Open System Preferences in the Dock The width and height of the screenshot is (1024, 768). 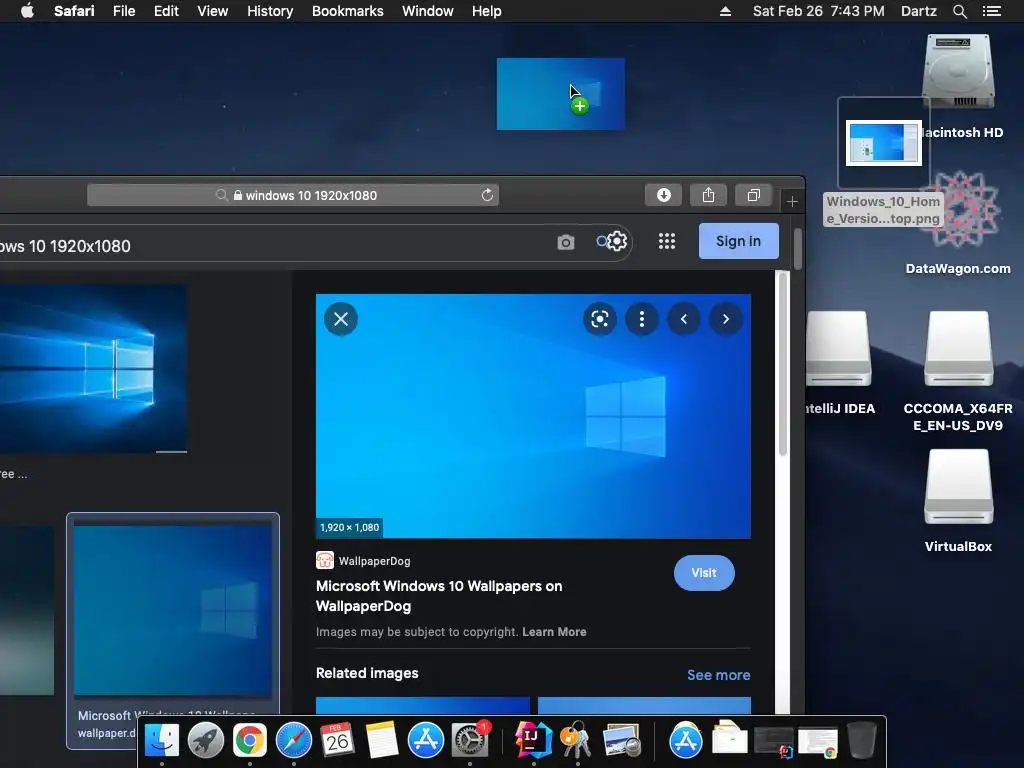click(470, 740)
